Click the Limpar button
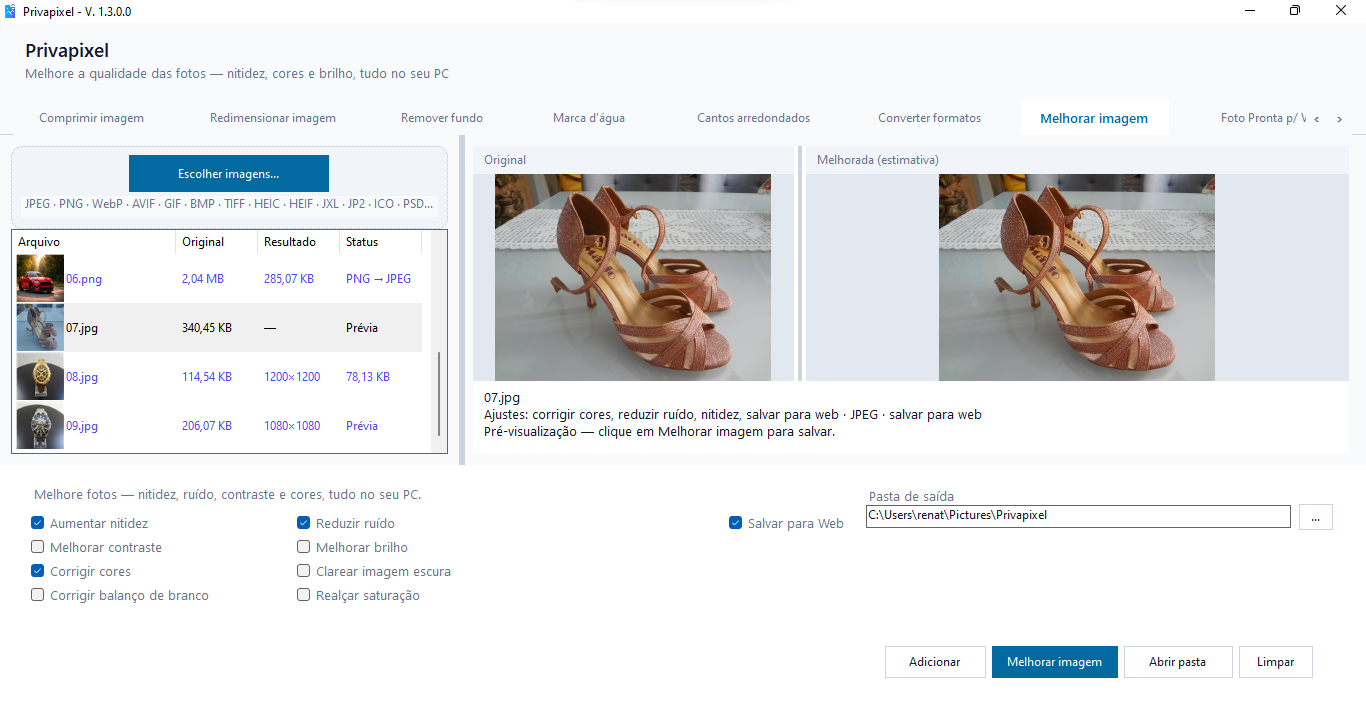The height and width of the screenshot is (719, 1366). 1276,662
